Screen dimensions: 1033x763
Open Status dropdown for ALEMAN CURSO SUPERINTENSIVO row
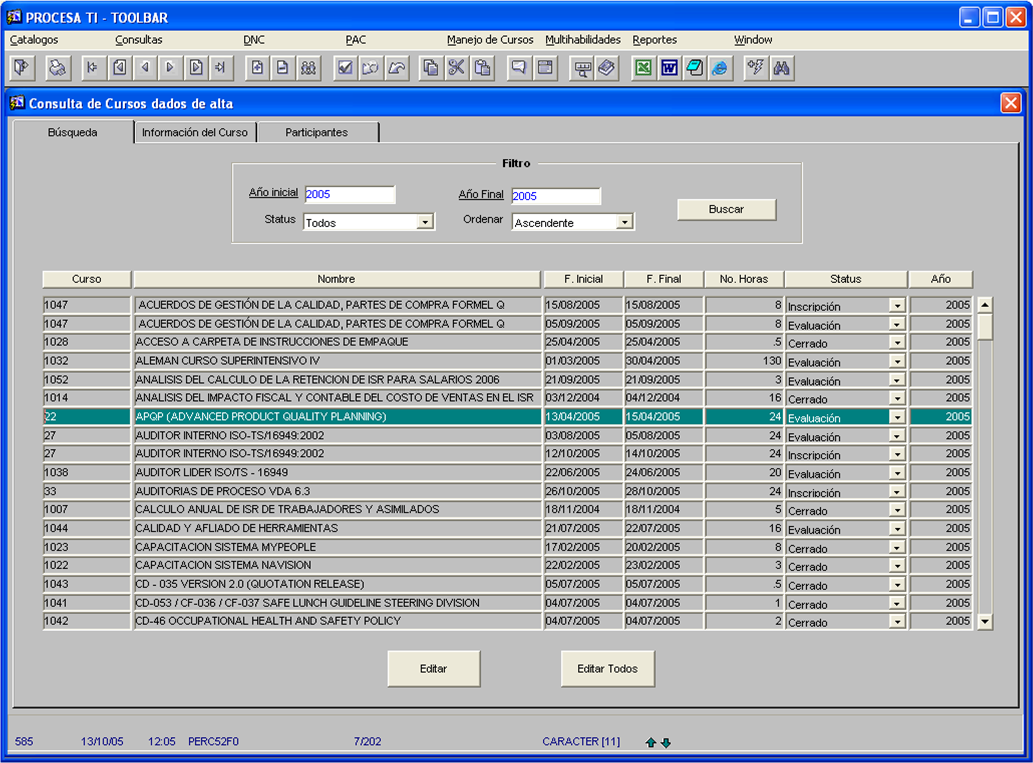[897, 362]
